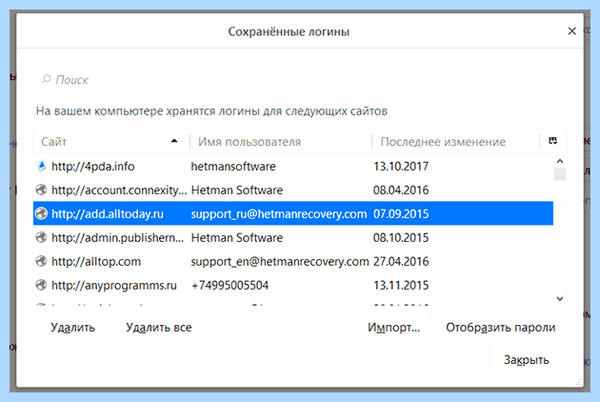Sort by Последнее изменение column
The width and height of the screenshot is (600, 402).
tap(455, 142)
